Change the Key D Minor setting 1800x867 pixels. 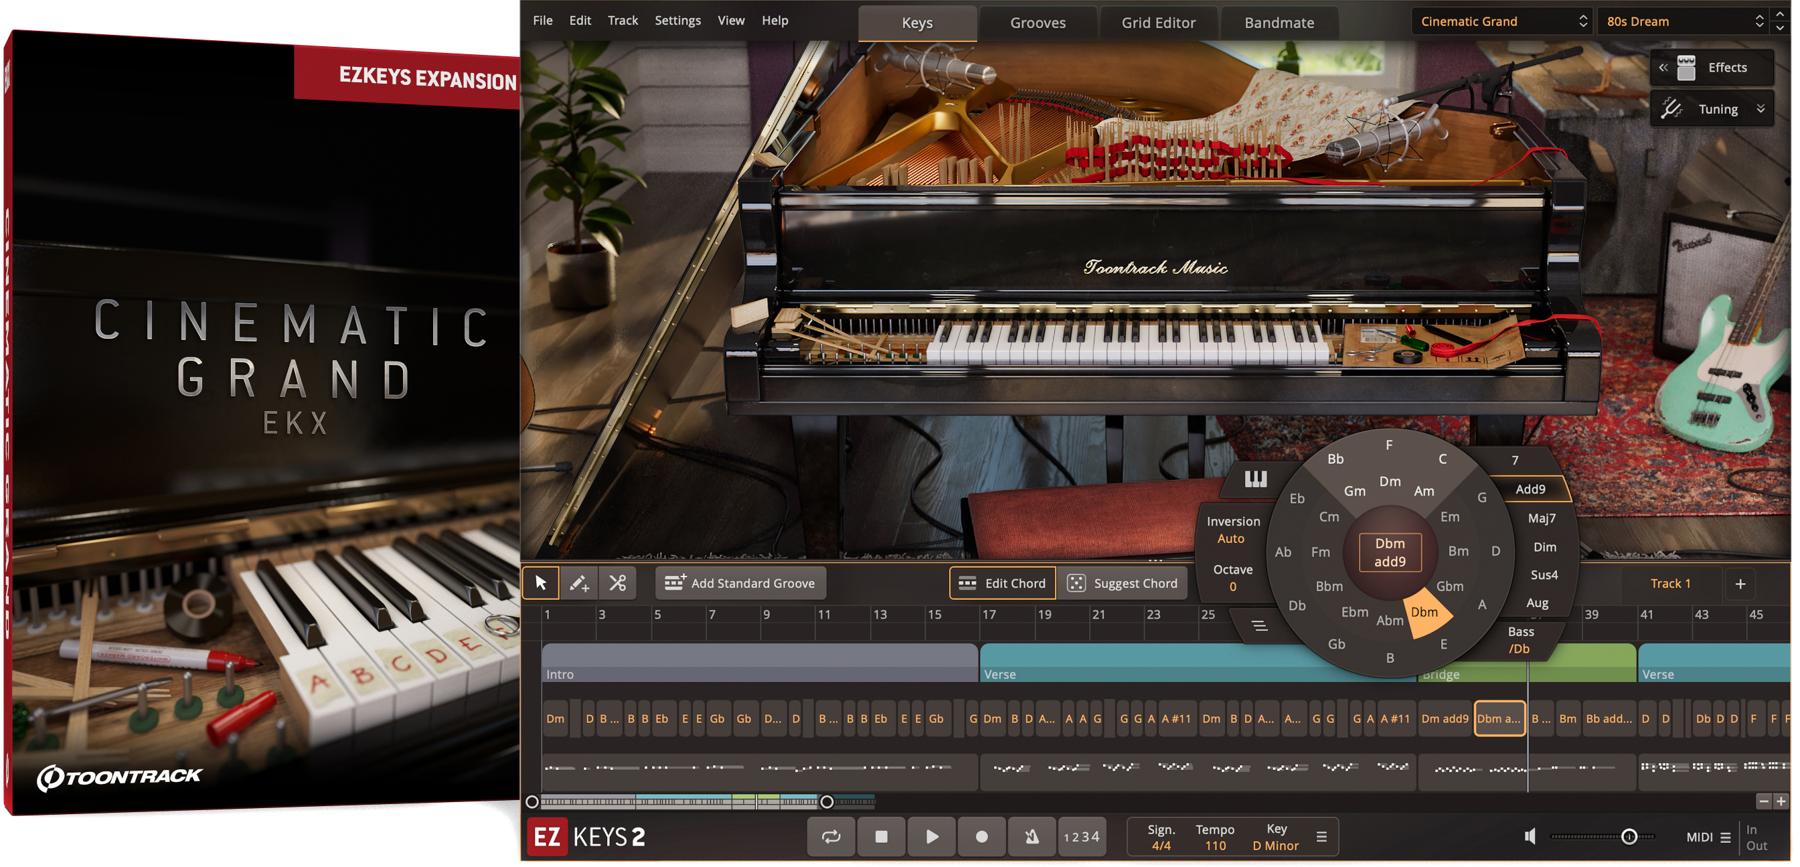(x=1276, y=837)
